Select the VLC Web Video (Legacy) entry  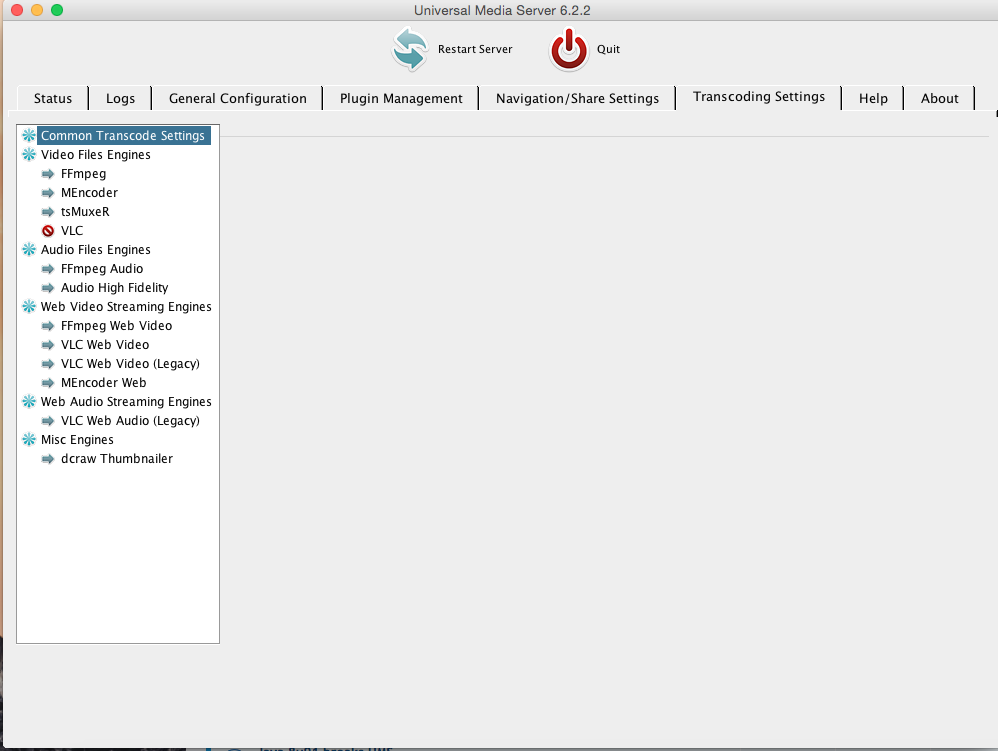click(x=130, y=364)
